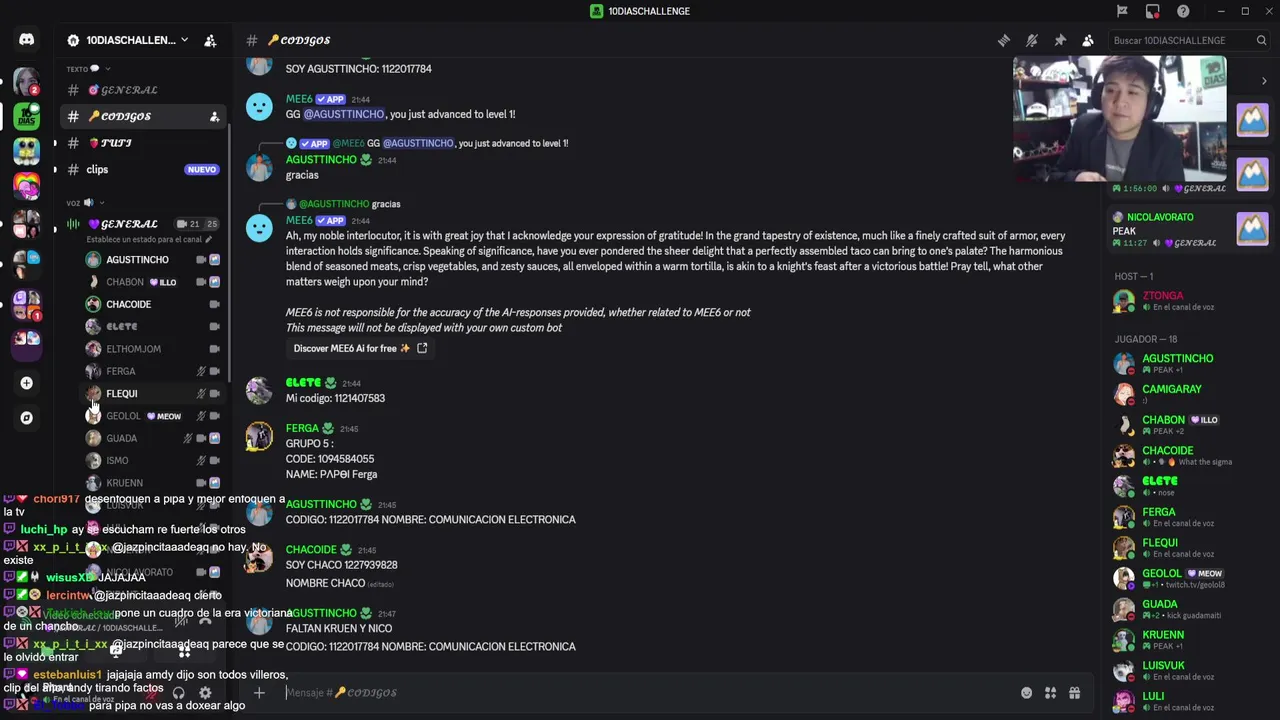This screenshot has width=1280, height=720.
Task: Click the Help question mark icon
Action: 1183,11
